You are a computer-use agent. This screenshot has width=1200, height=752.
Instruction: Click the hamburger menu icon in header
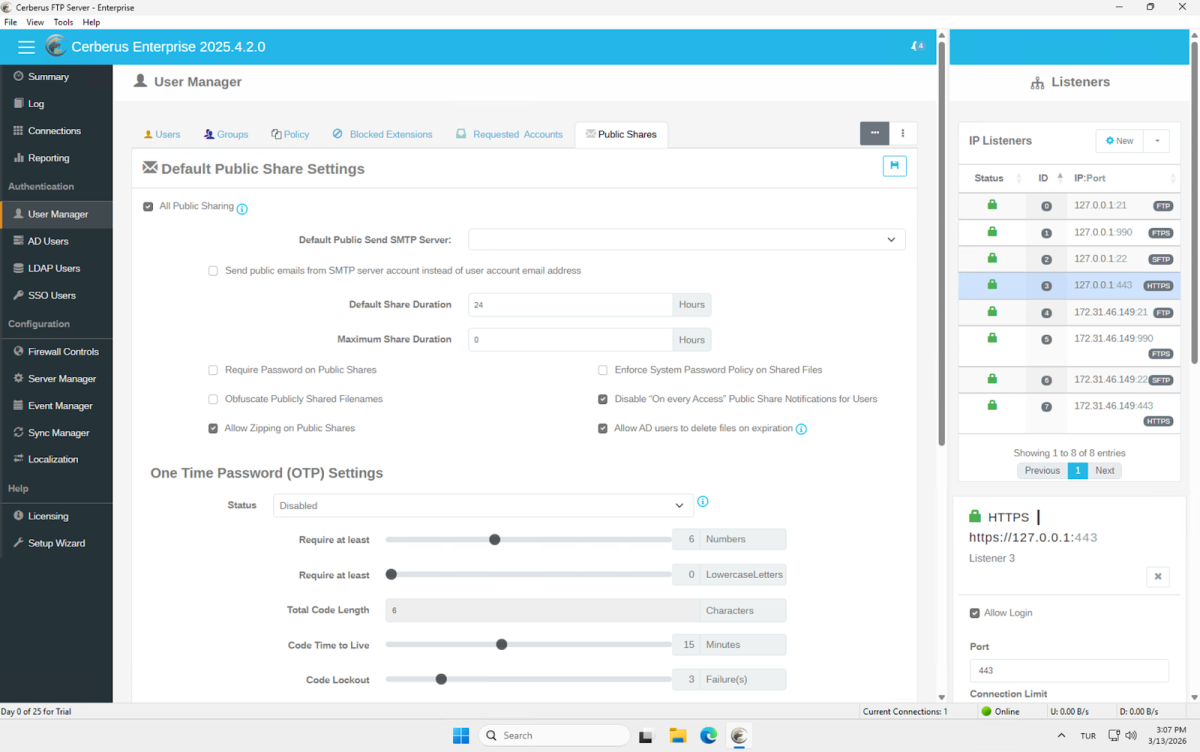point(26,47)
